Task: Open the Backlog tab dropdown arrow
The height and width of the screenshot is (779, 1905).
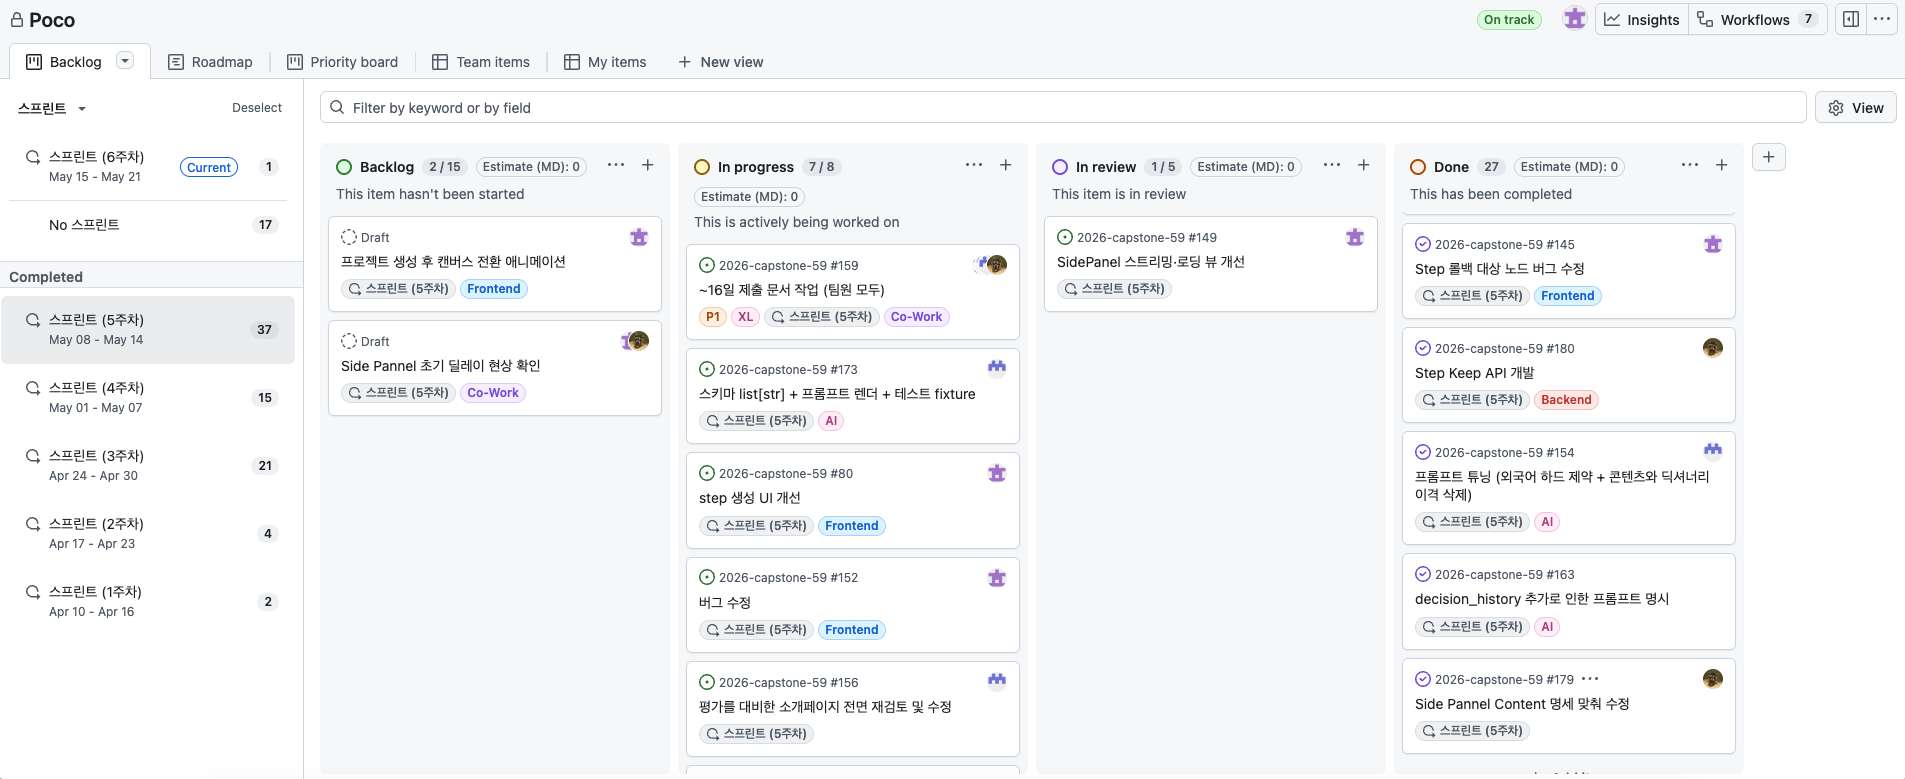Action: tap(125, 61)
